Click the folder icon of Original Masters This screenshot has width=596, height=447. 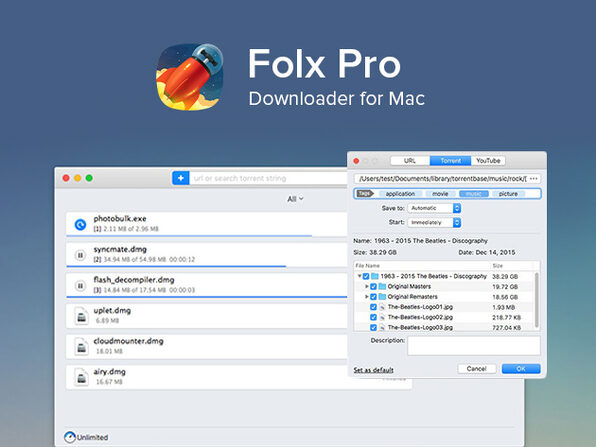[x=382, y=286]
